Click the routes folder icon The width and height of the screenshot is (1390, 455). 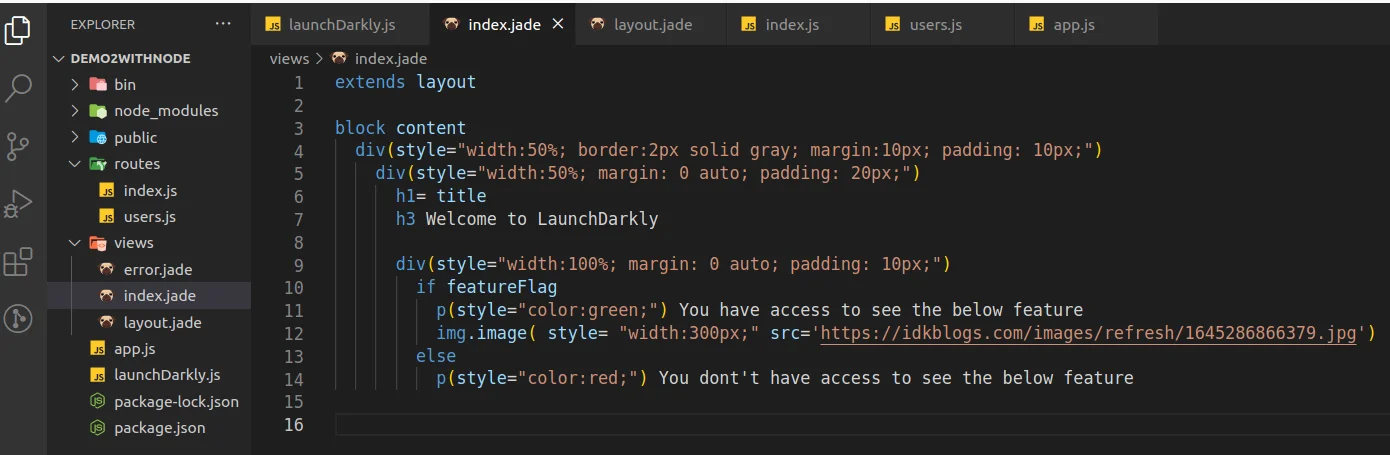click(x=98, y=164)
